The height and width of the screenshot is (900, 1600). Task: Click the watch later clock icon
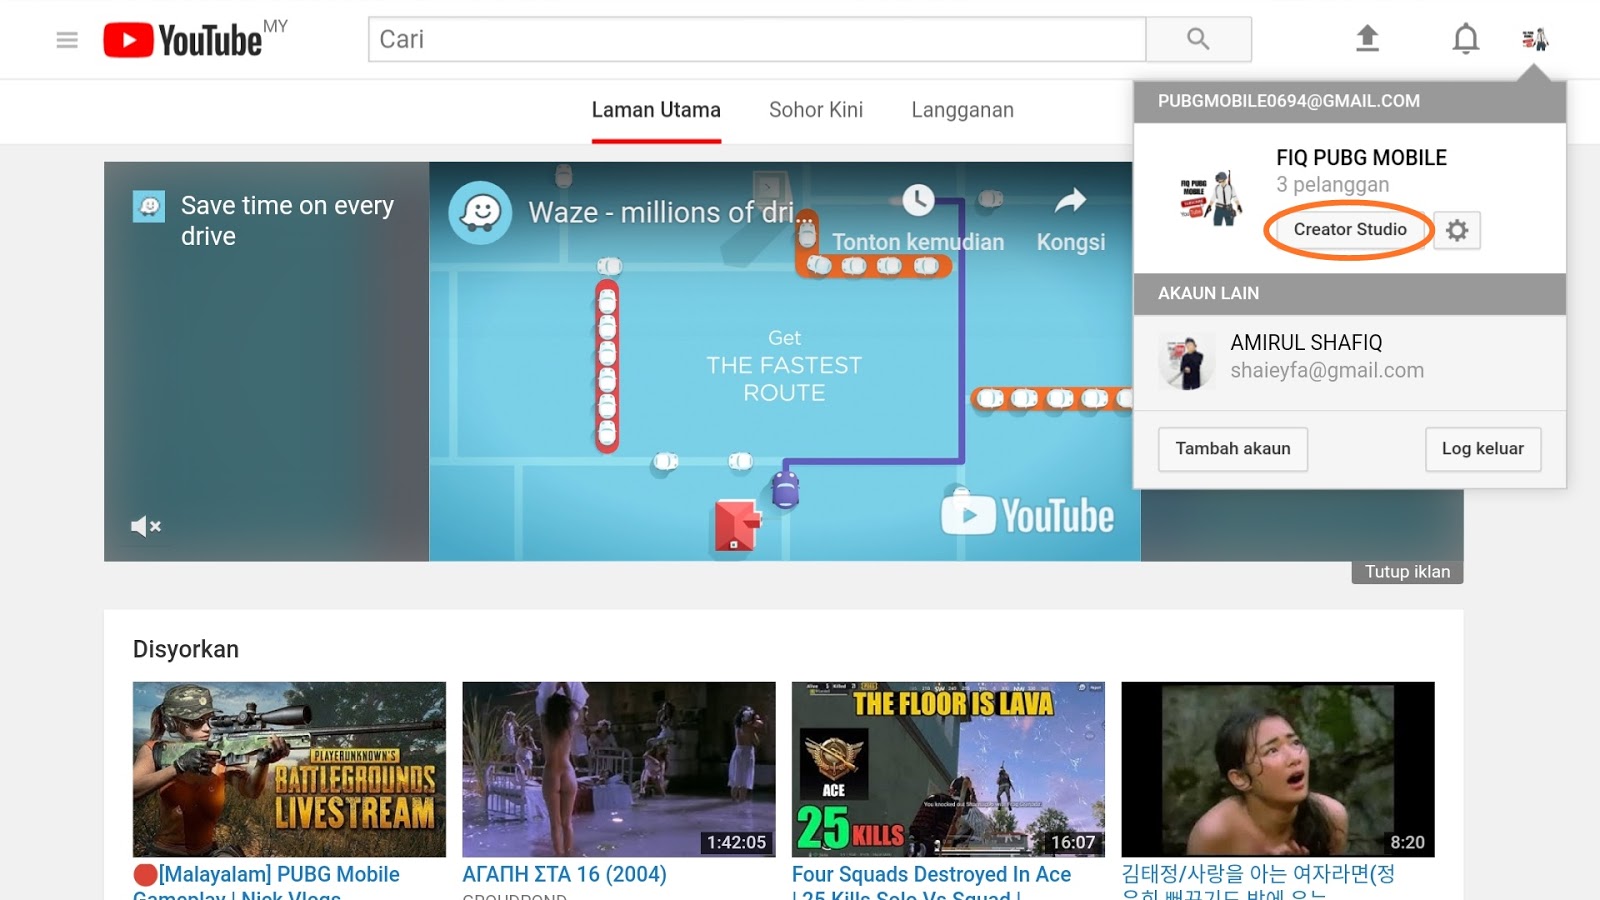(918, 200)
